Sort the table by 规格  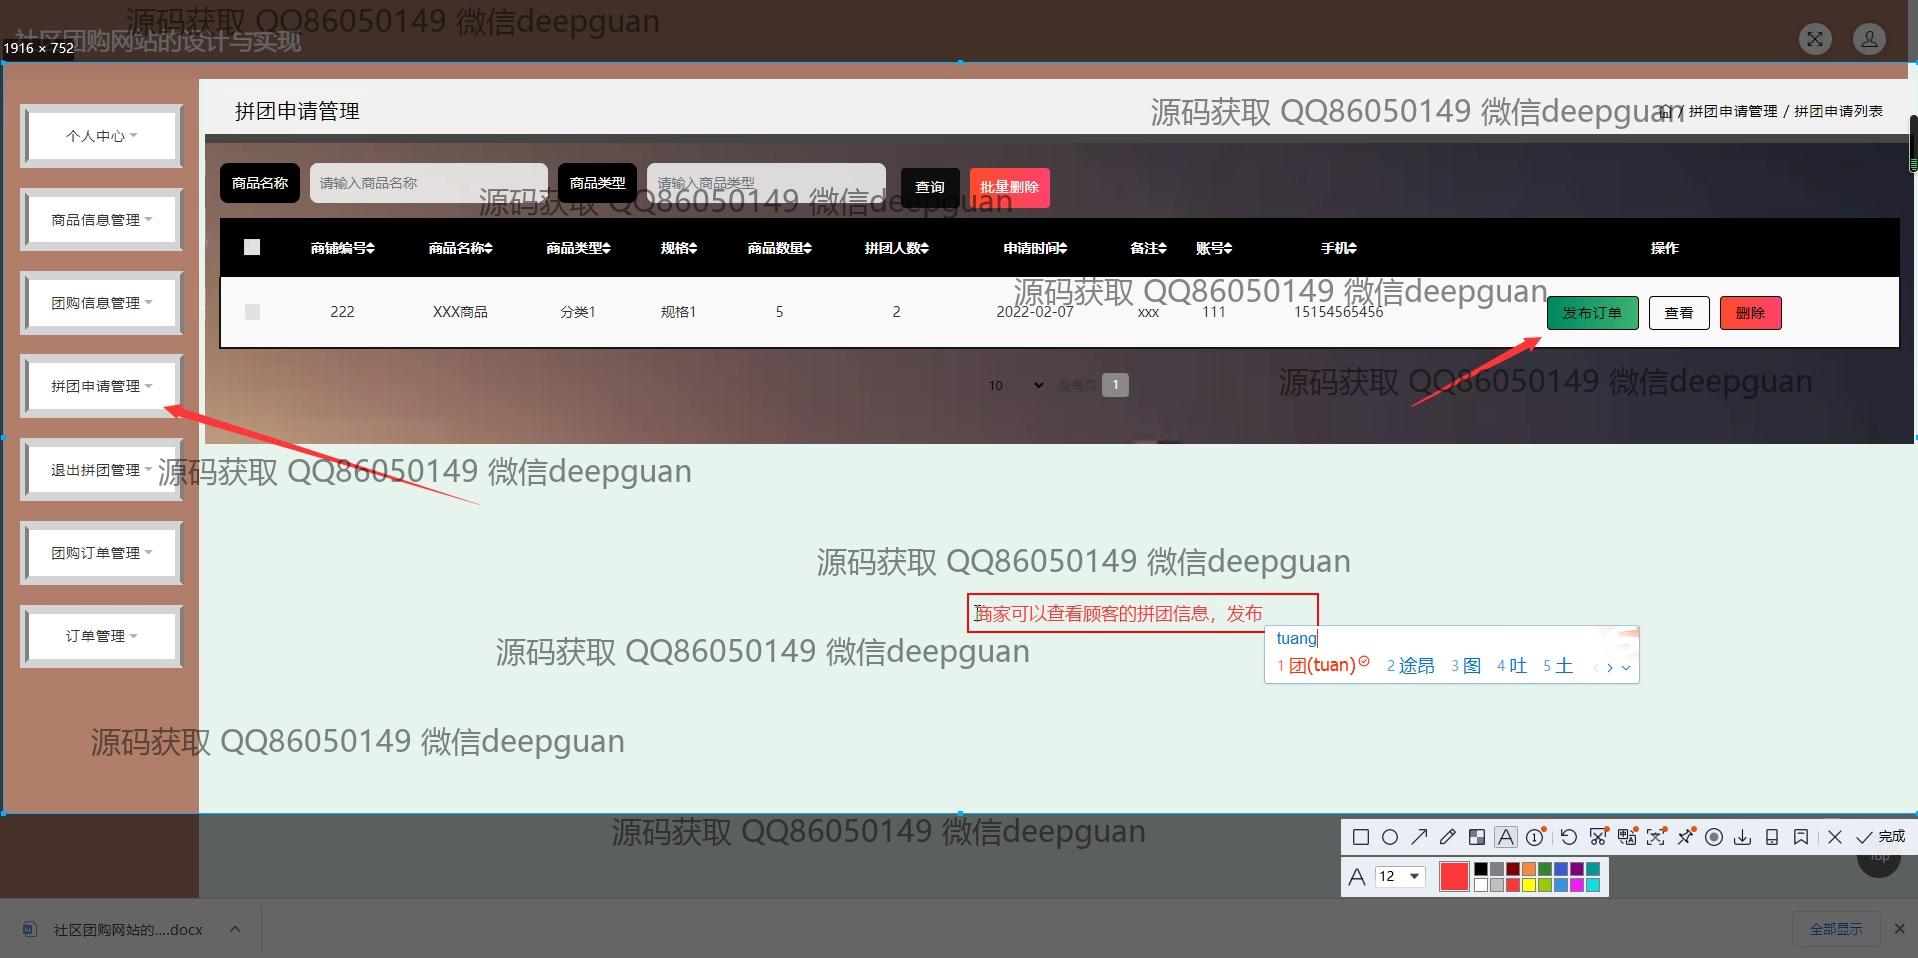[x=679, y=248]
